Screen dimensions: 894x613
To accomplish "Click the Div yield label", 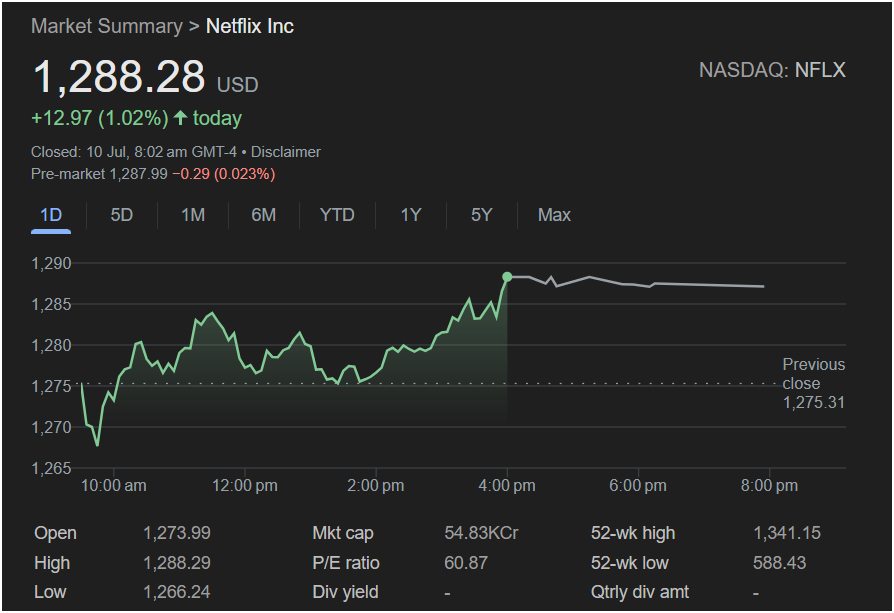I will click(345, 592).
